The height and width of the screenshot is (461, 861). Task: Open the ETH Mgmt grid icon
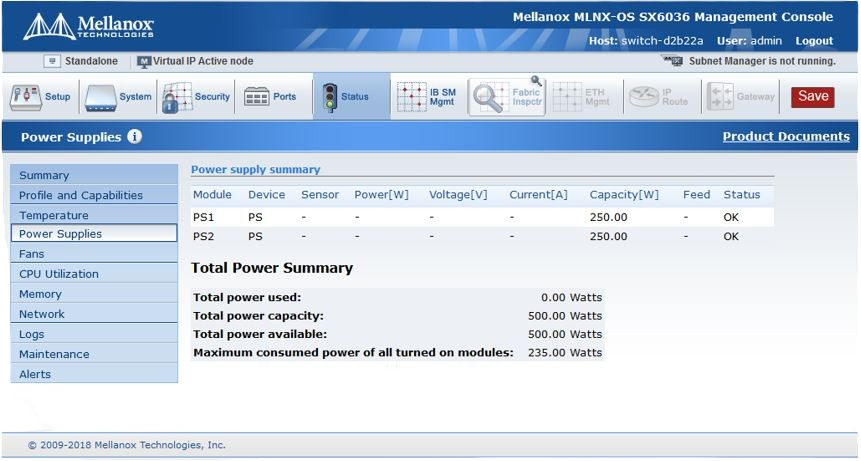pos(567,97)
